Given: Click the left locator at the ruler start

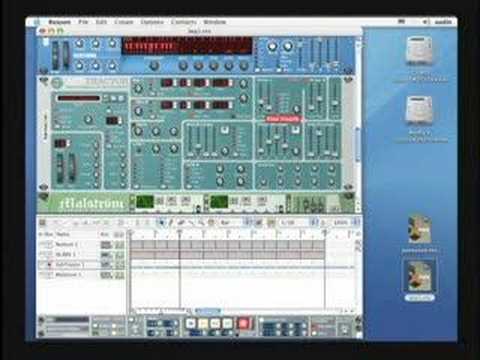Looking at the screenshot, I should click(x=131, y=233).
